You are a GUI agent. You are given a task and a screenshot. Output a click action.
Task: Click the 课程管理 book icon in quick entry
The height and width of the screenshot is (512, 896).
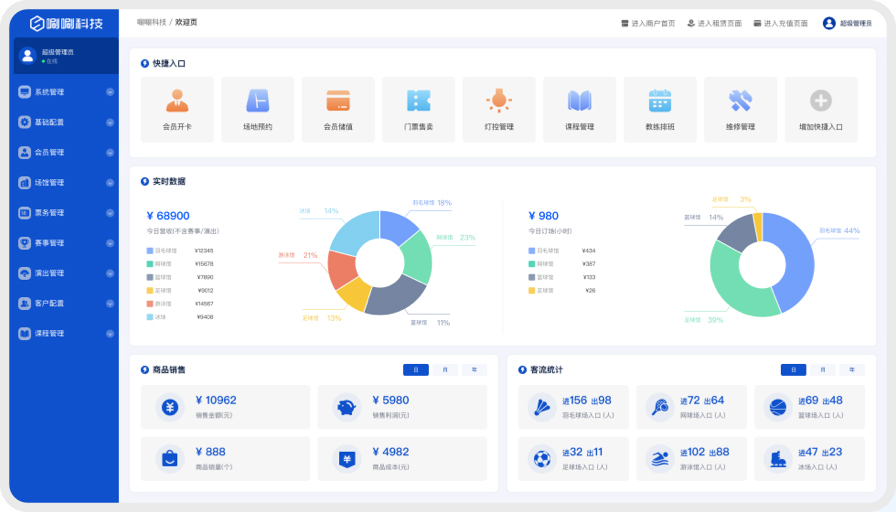[579, 101]
